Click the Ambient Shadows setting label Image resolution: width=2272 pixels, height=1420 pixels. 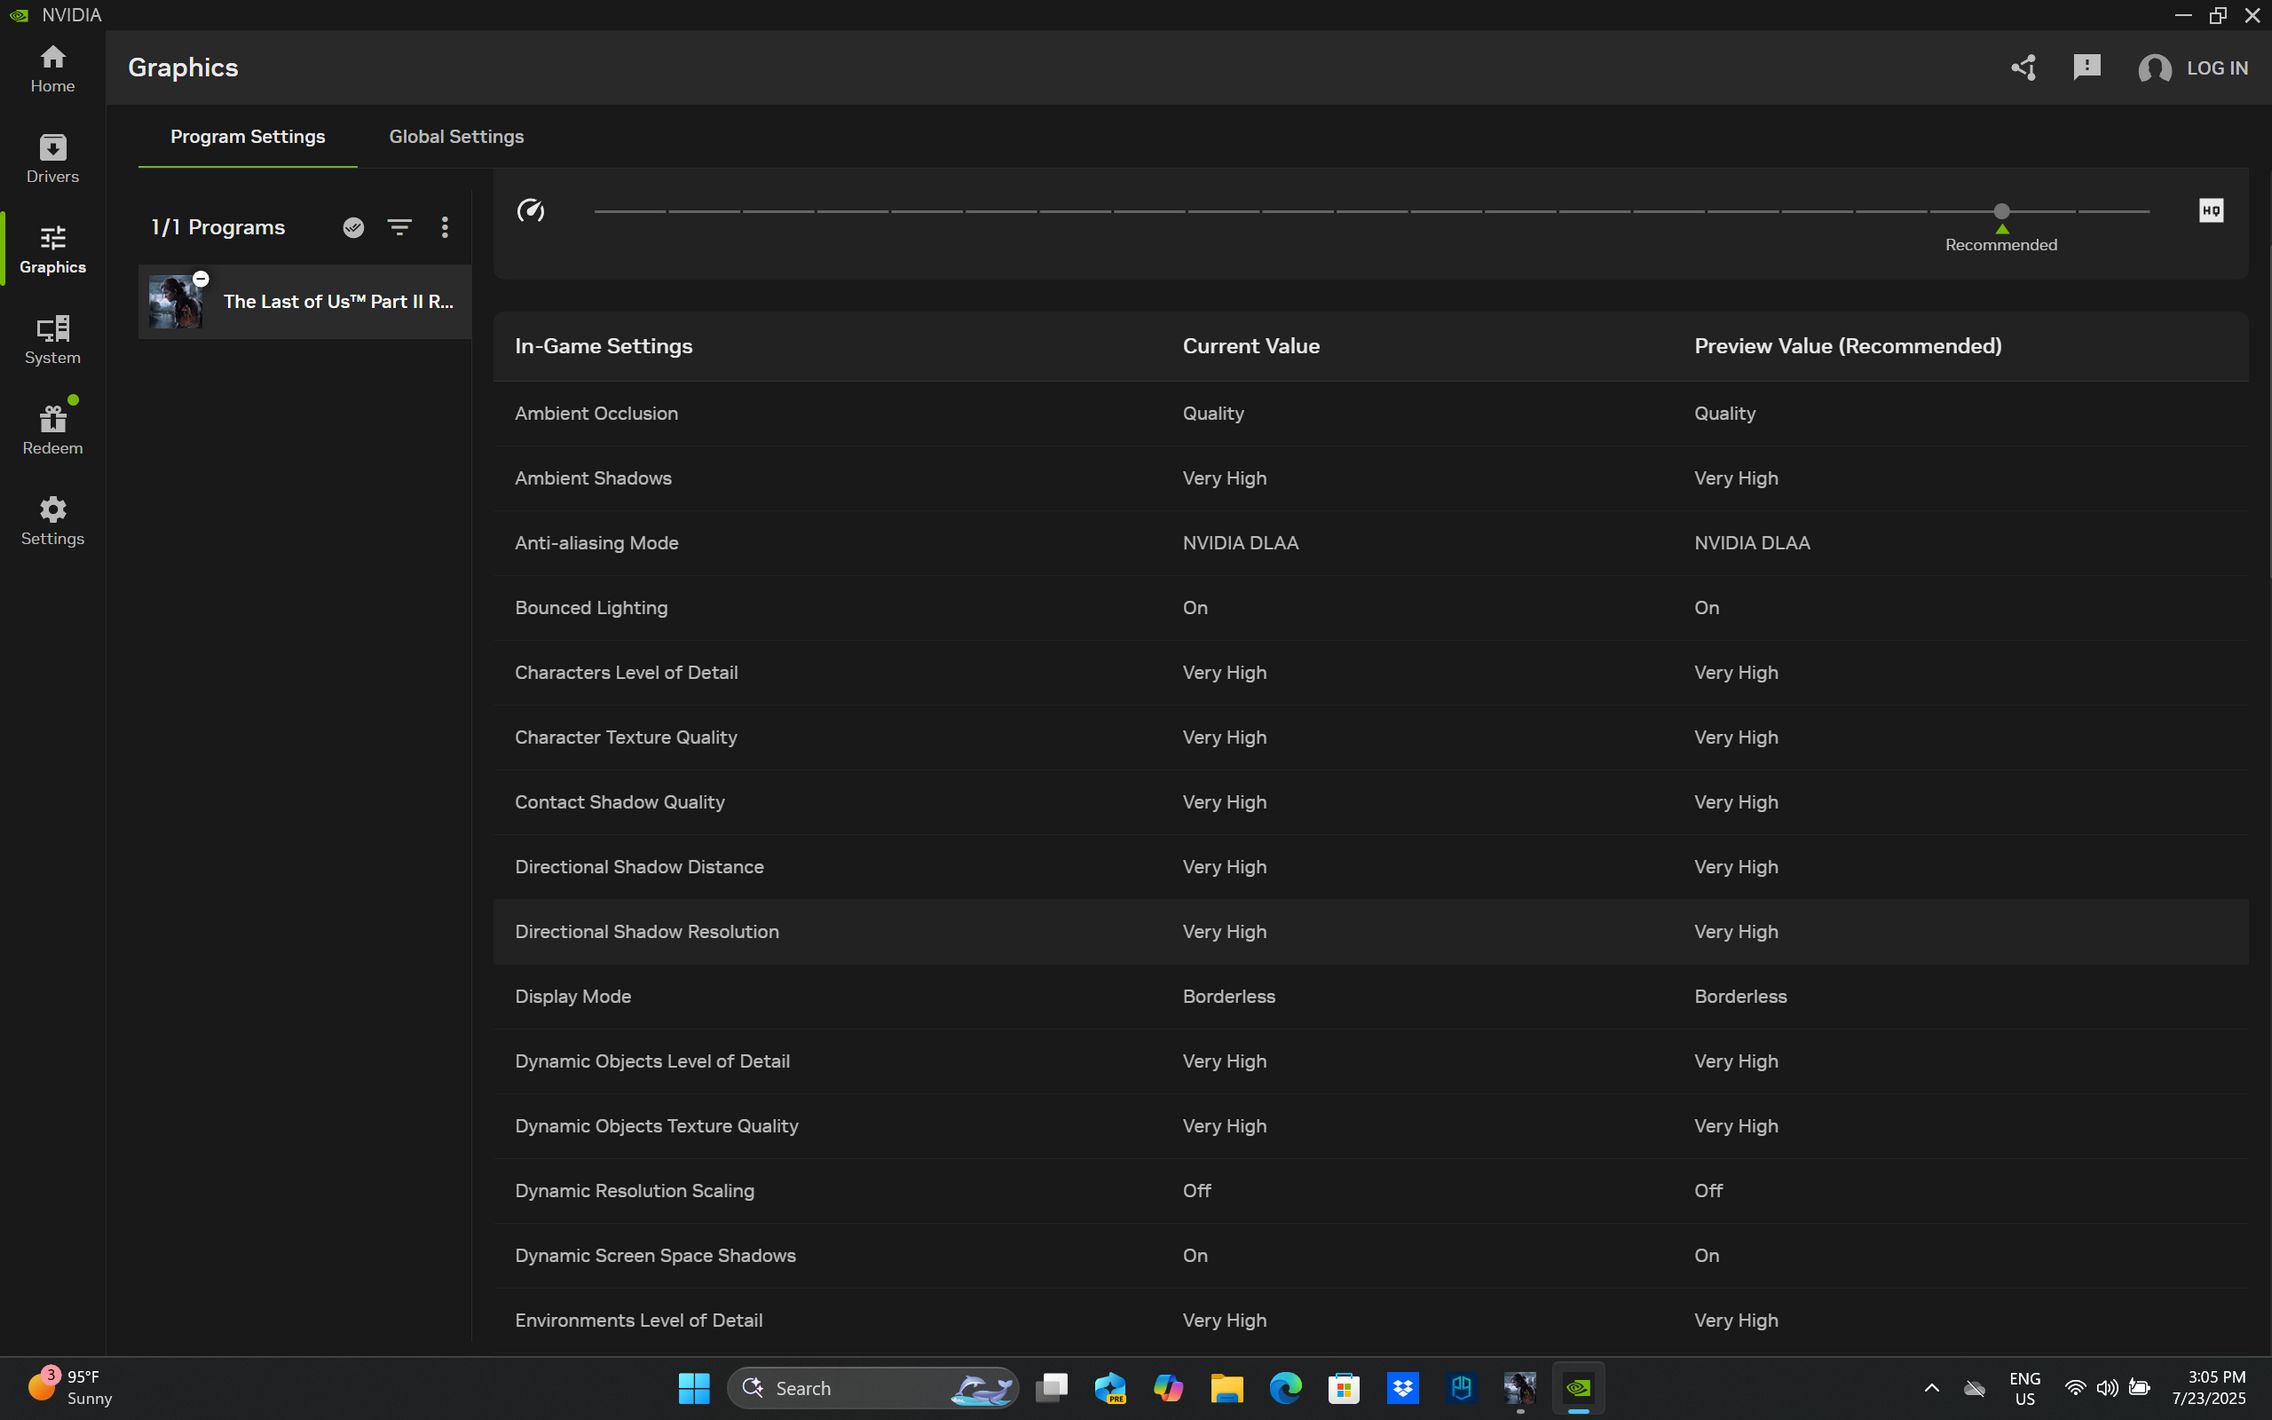click(593, 479)
